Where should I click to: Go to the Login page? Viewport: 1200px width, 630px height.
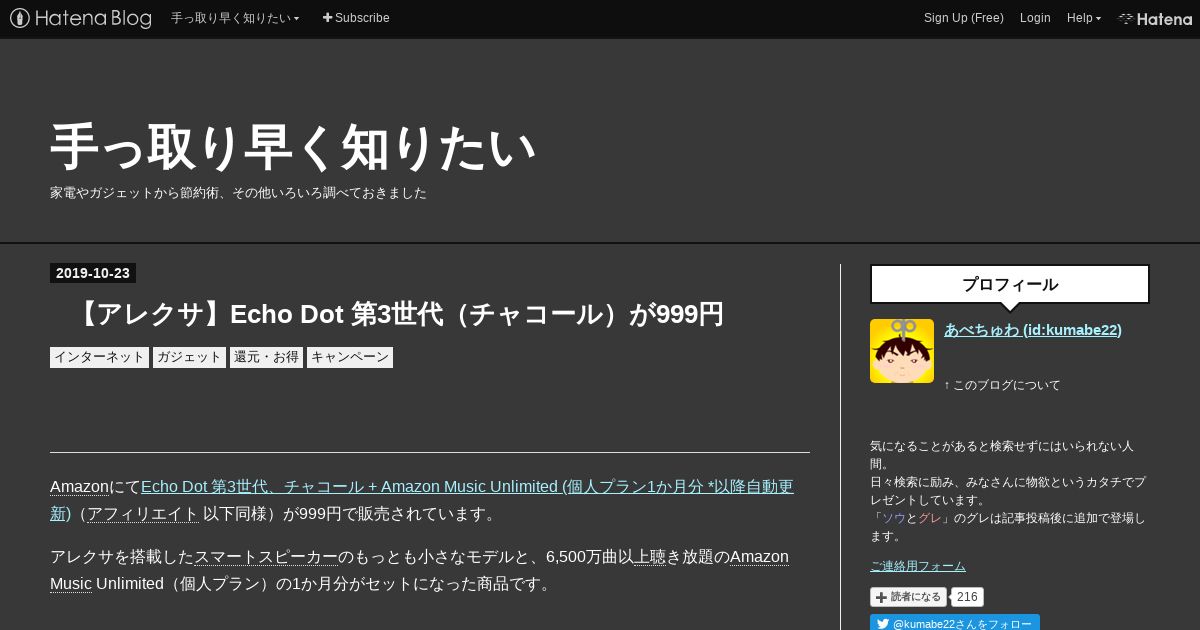1035,18
